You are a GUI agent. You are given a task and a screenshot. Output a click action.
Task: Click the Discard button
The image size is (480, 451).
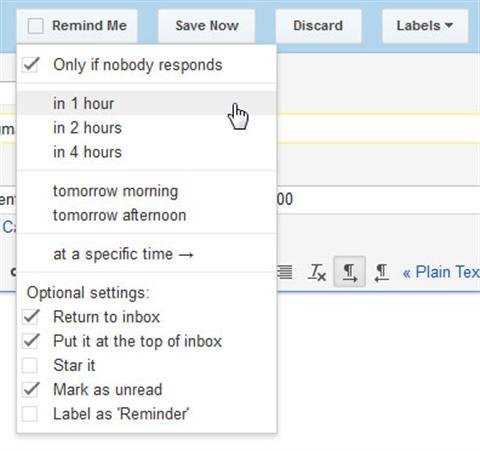click(318, 26)
